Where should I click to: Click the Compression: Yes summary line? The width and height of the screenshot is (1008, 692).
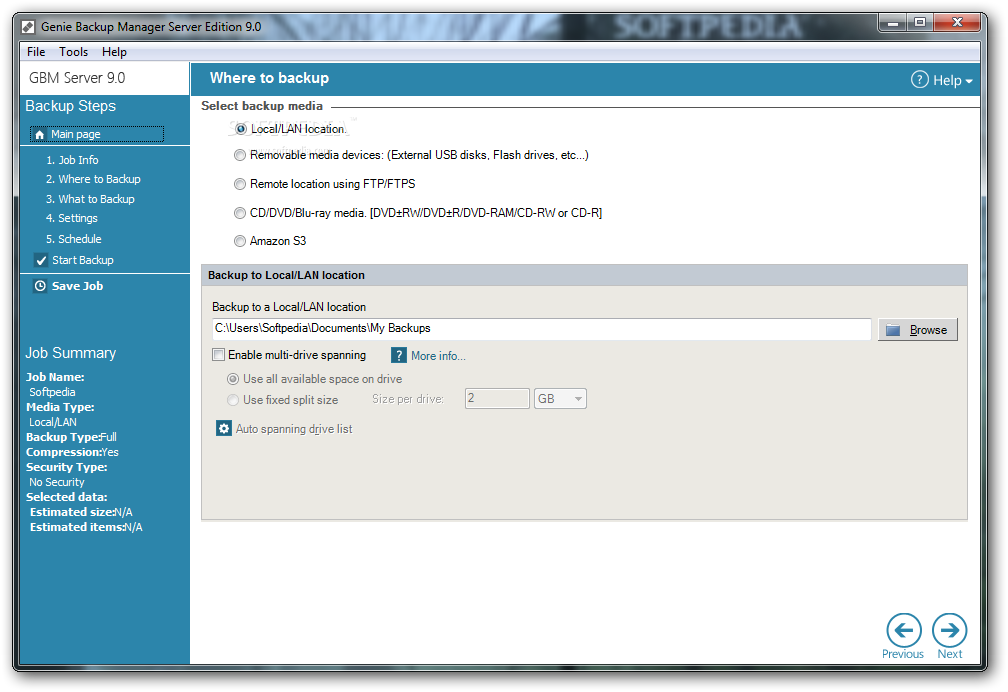(72, 452)
